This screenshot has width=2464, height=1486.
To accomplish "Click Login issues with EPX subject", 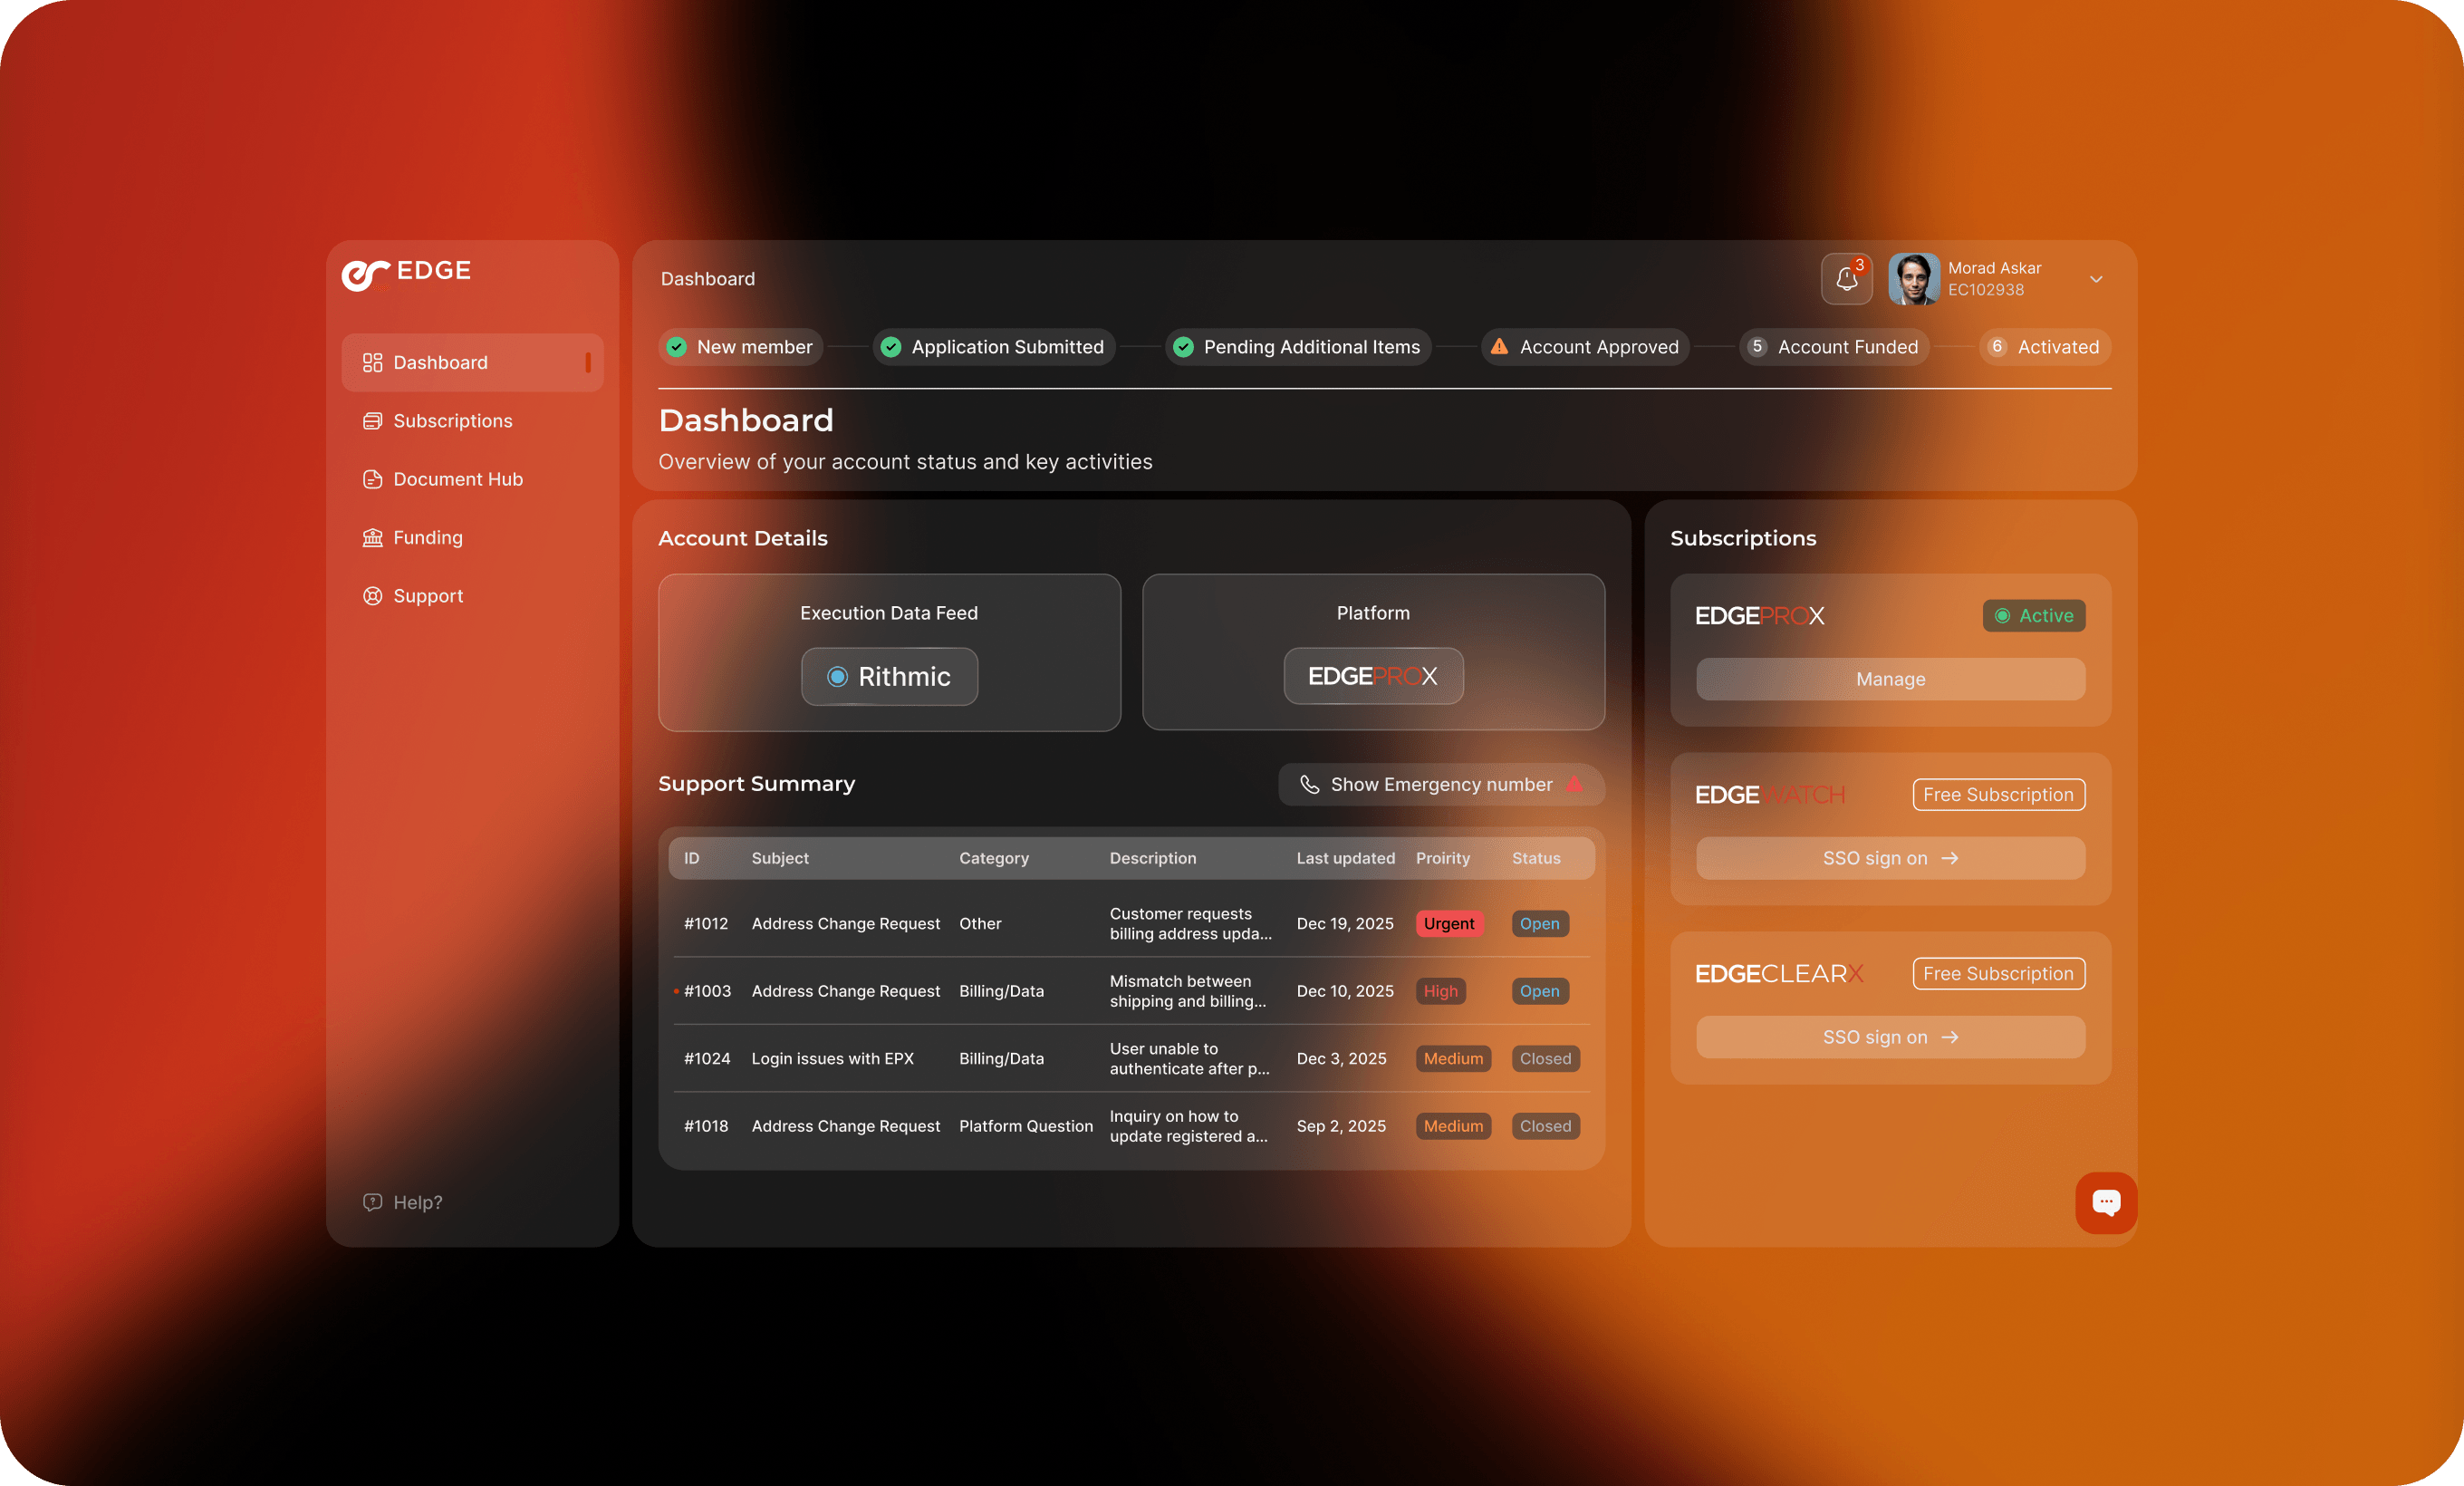I will click(x=832, y=1059).
